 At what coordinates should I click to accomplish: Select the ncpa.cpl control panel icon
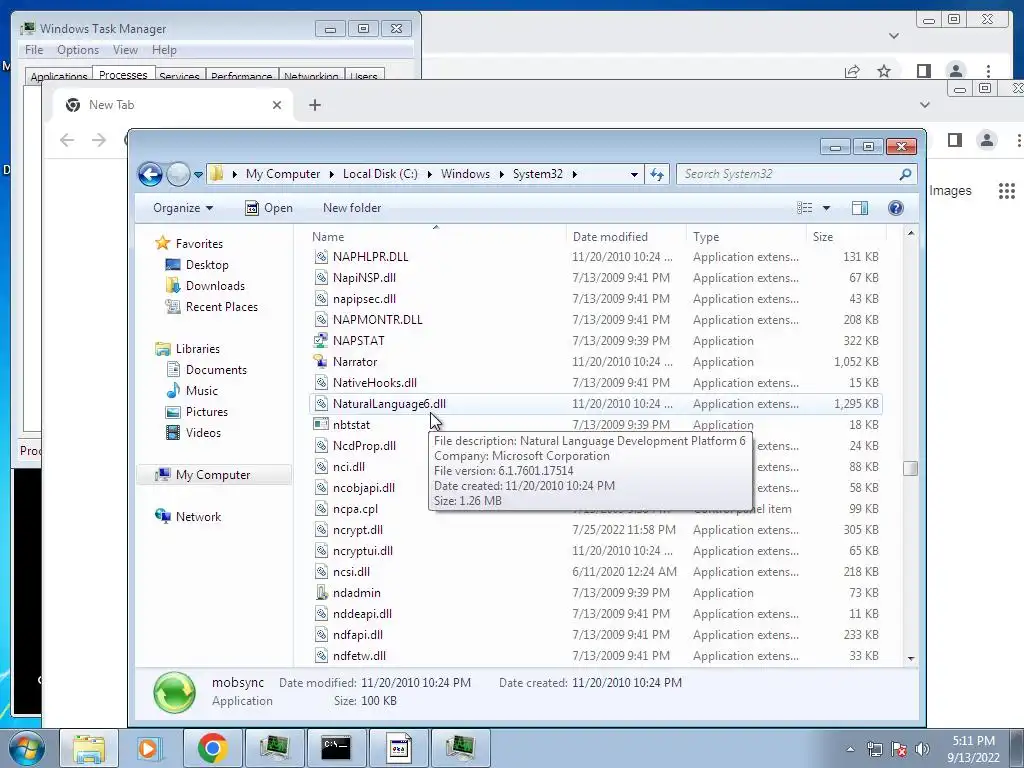point(321,509)
